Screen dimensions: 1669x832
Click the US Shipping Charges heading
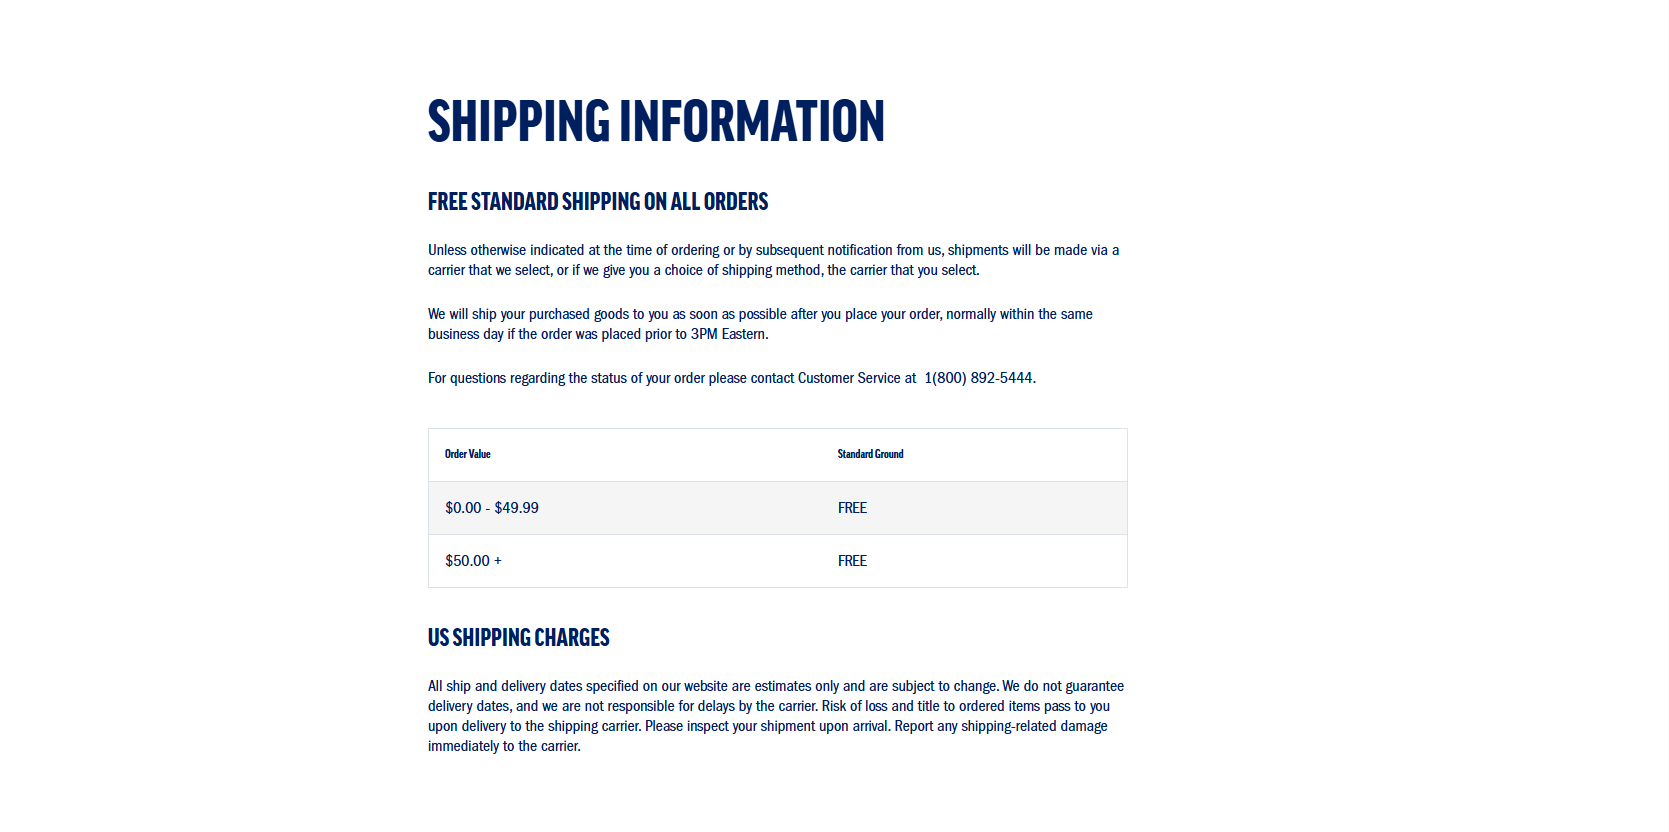coord(518,638)
